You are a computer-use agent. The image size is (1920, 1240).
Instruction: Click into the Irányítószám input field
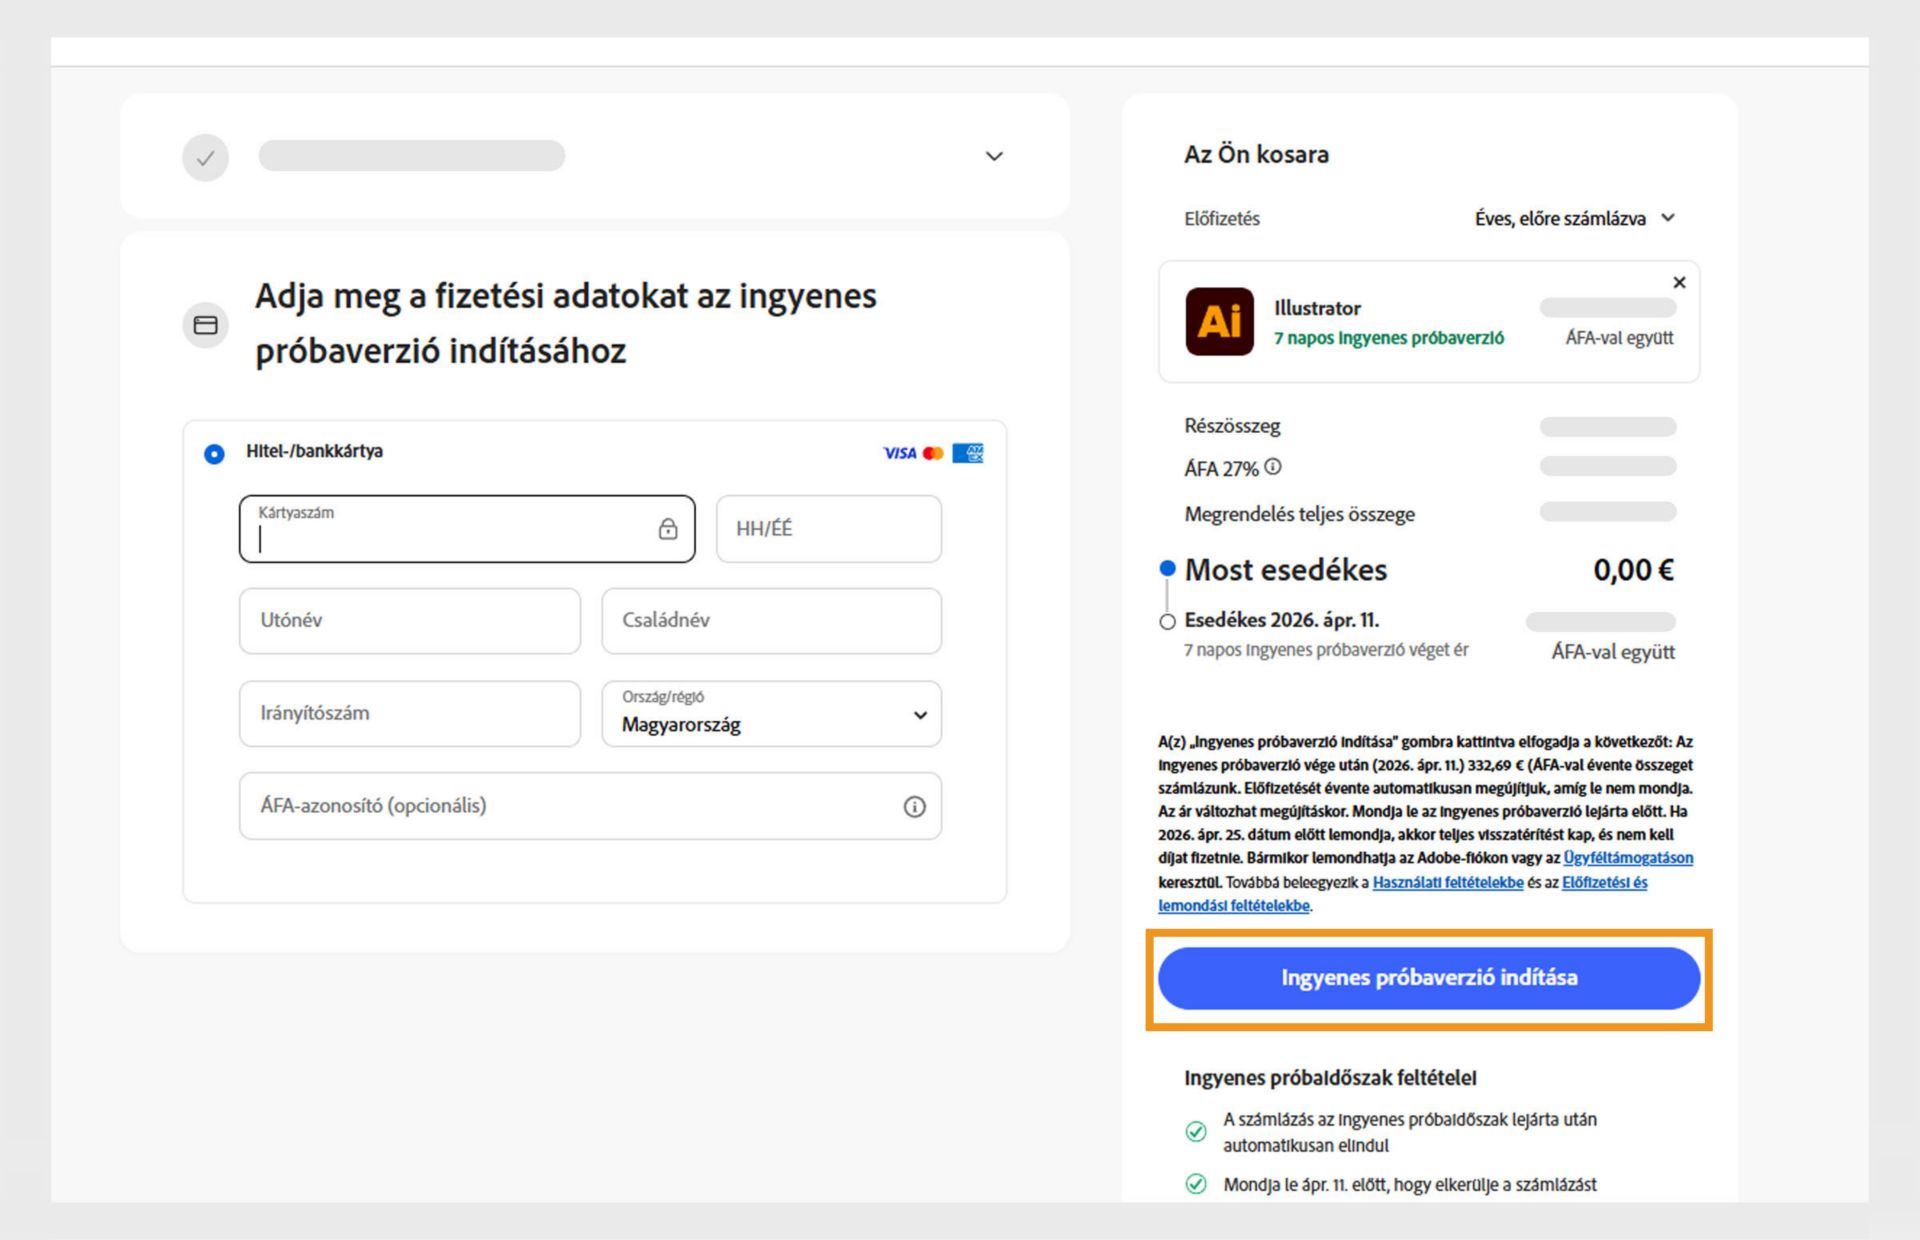click(409, 714)
